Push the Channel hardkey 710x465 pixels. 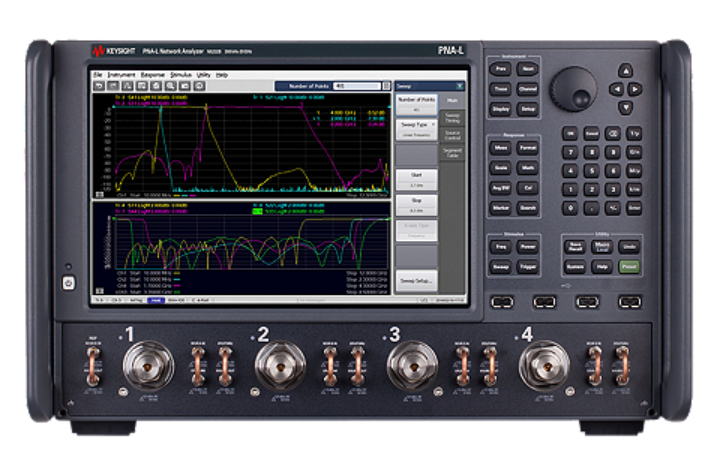(x=528, y=89)
